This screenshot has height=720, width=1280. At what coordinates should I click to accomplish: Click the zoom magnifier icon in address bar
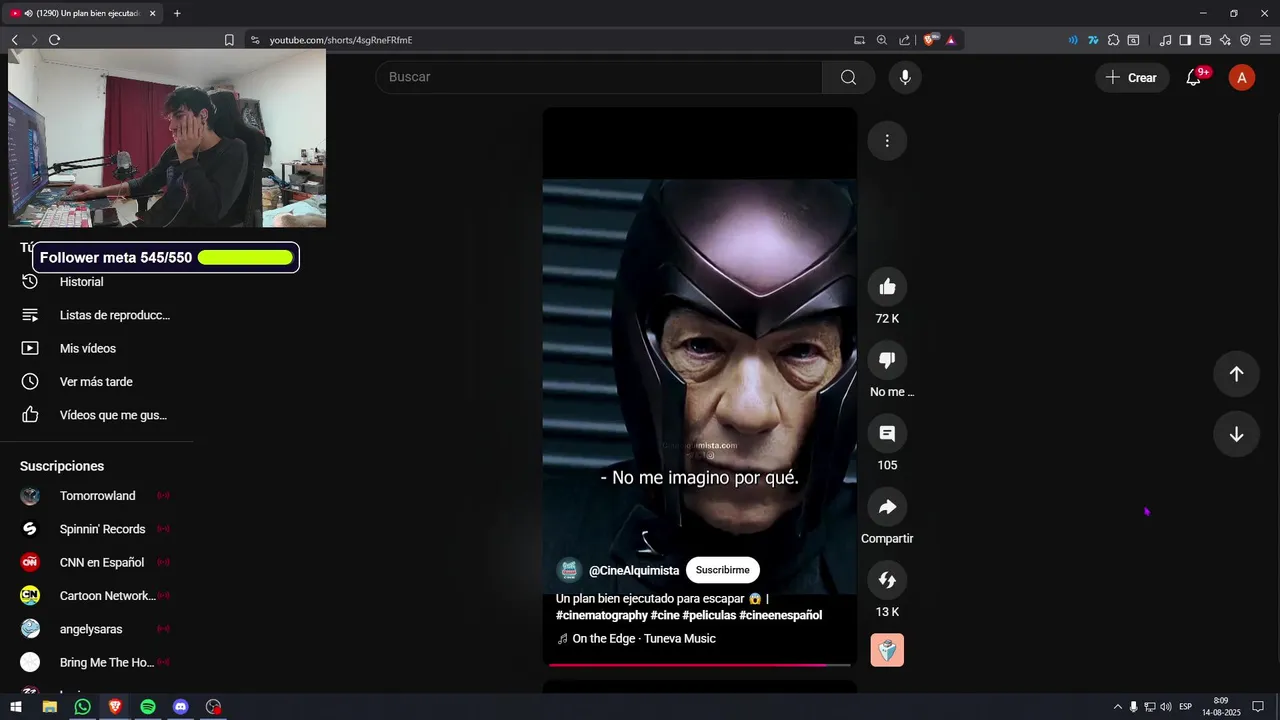(882, 40)
